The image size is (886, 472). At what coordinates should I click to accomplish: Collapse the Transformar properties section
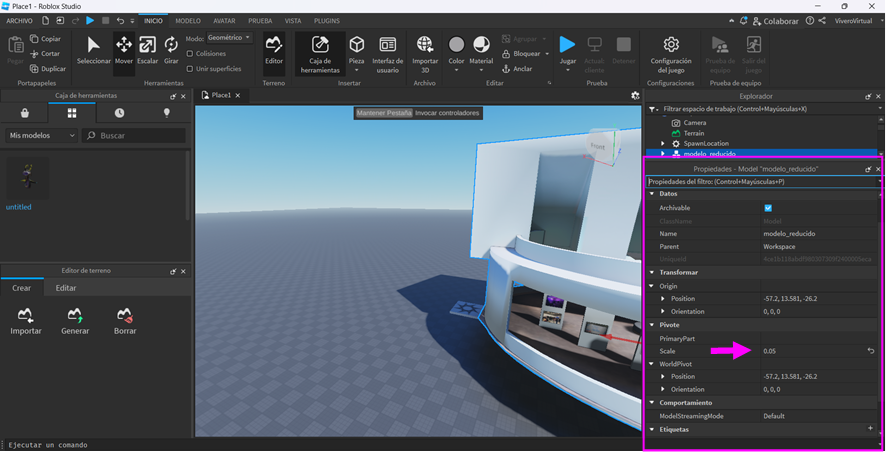[x=652, y=272]
